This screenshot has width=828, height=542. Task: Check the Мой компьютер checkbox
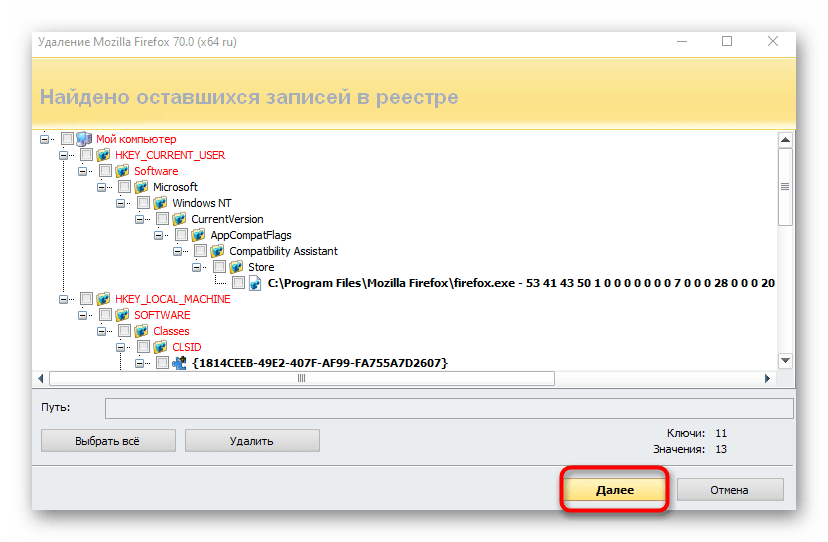point(67,139)
